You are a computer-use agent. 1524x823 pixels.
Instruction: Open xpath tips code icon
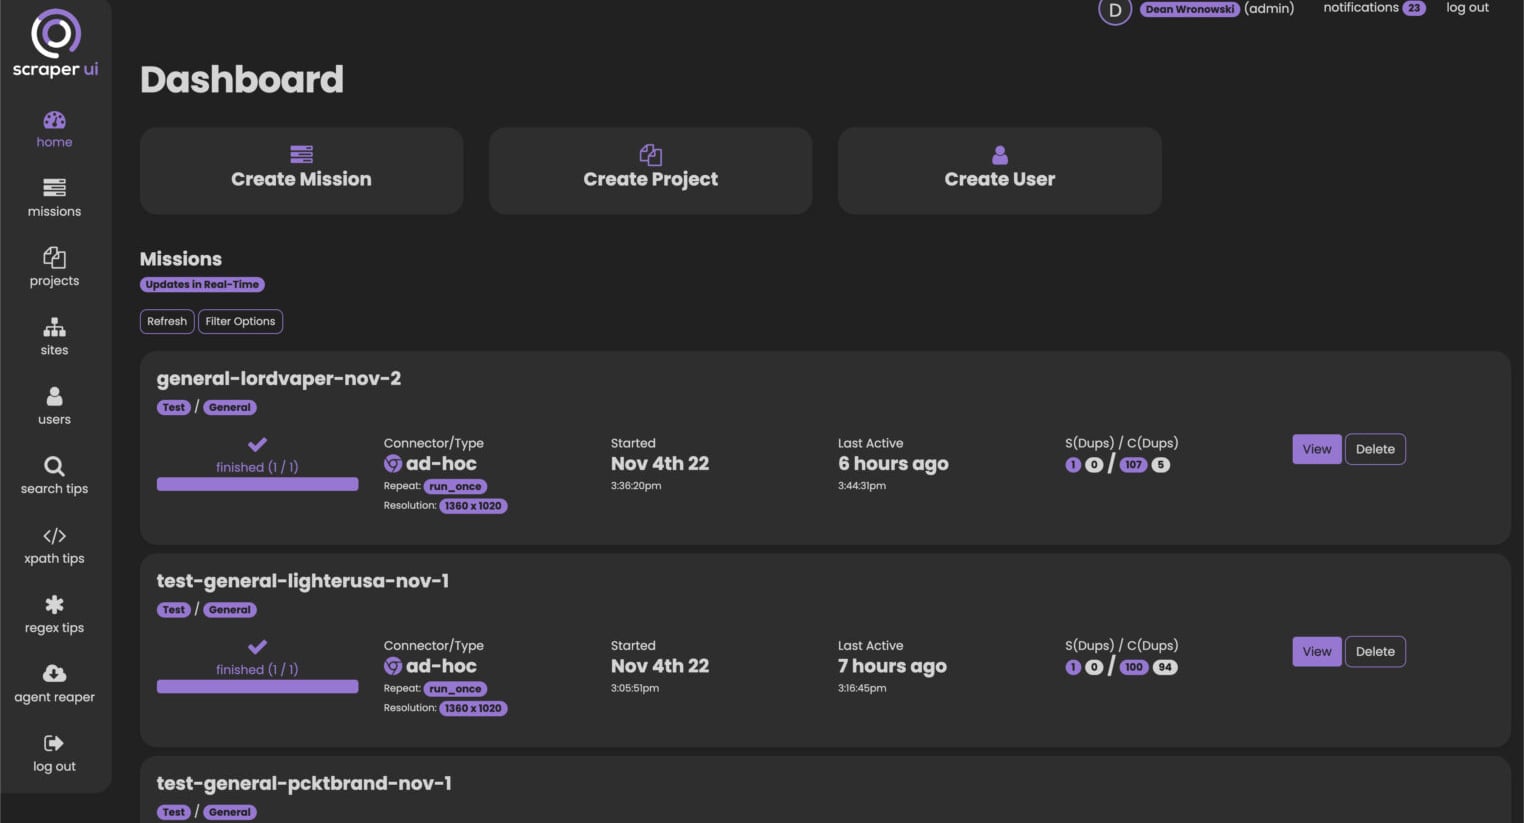(x=54, y=536)
